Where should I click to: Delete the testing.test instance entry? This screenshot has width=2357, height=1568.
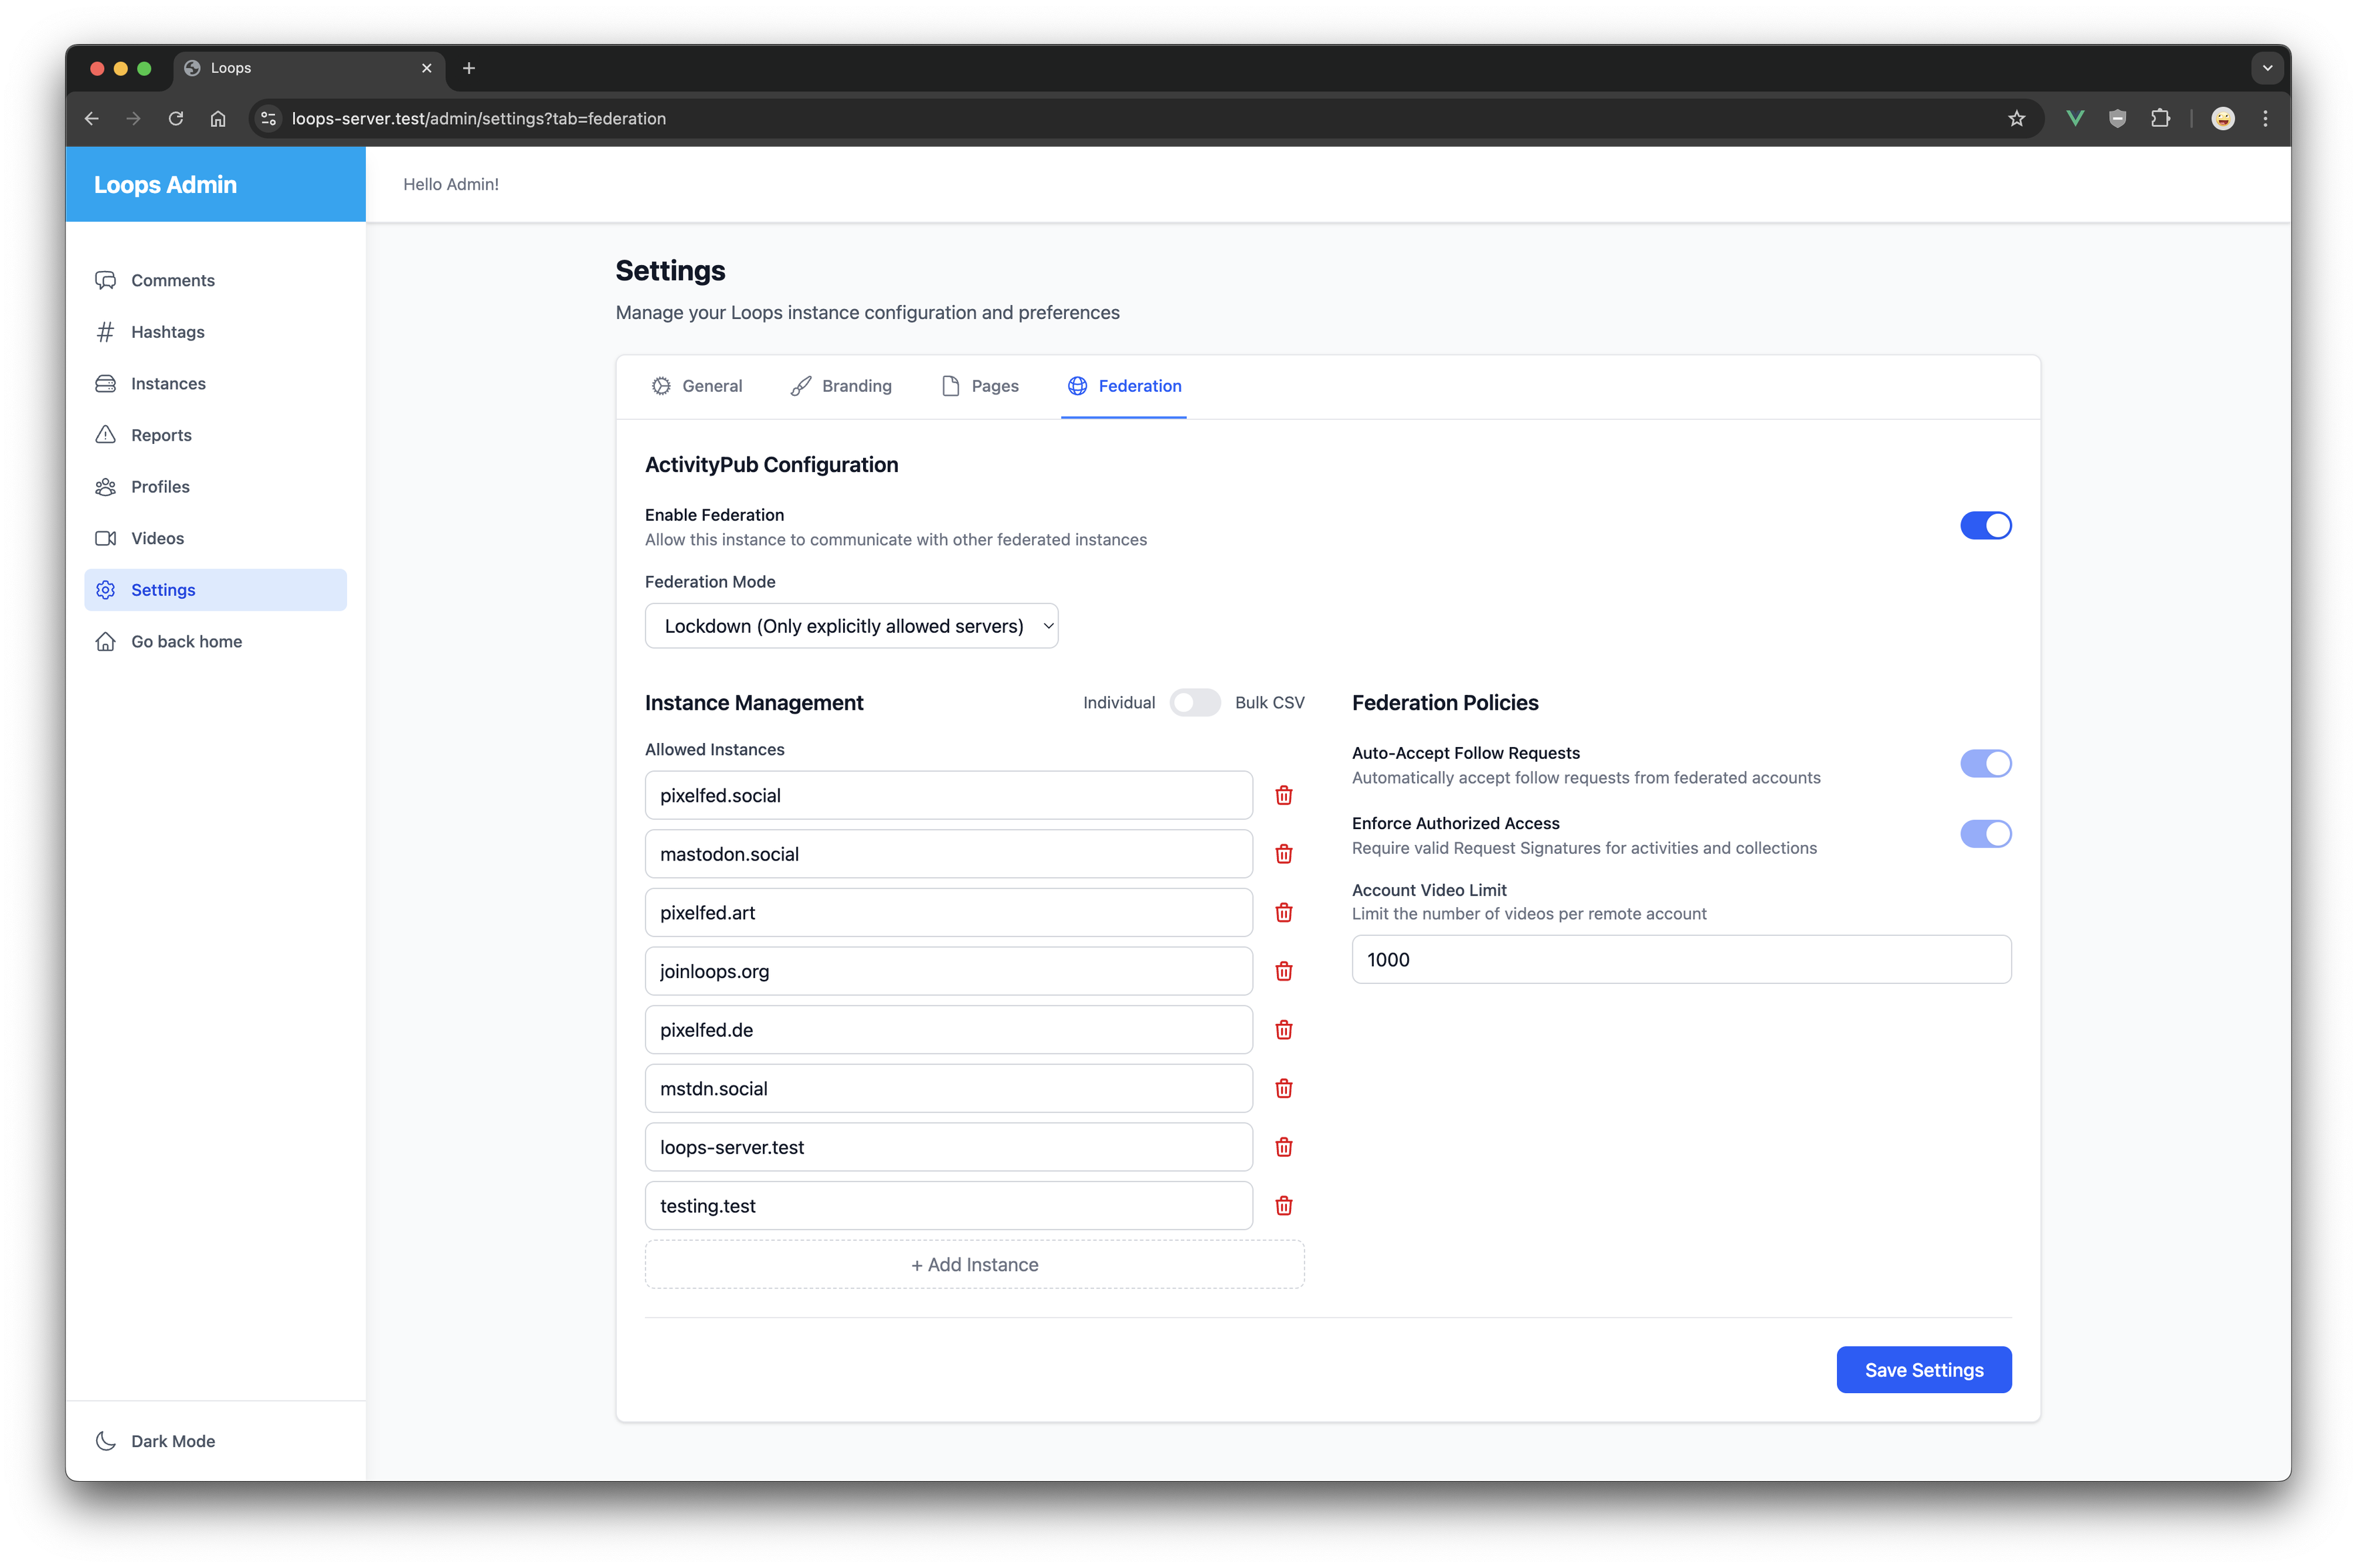coord(1284,1206)
